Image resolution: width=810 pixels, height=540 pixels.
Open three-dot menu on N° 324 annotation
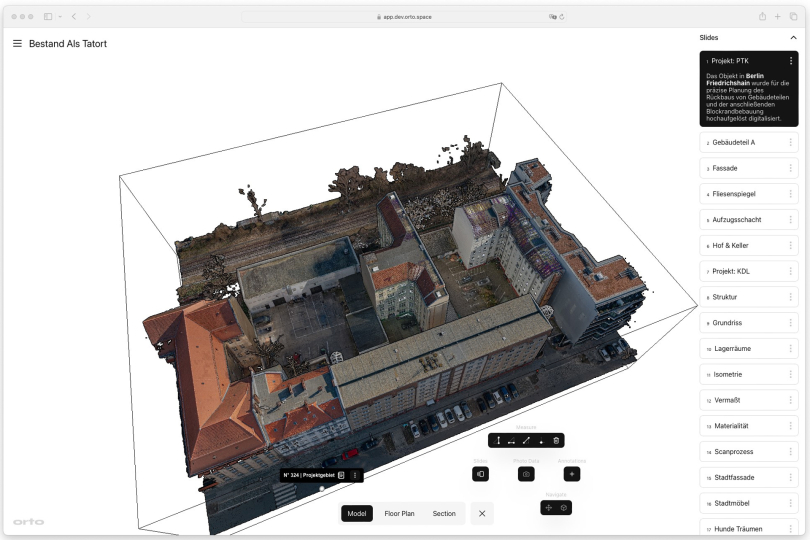[x=354, y=475]
